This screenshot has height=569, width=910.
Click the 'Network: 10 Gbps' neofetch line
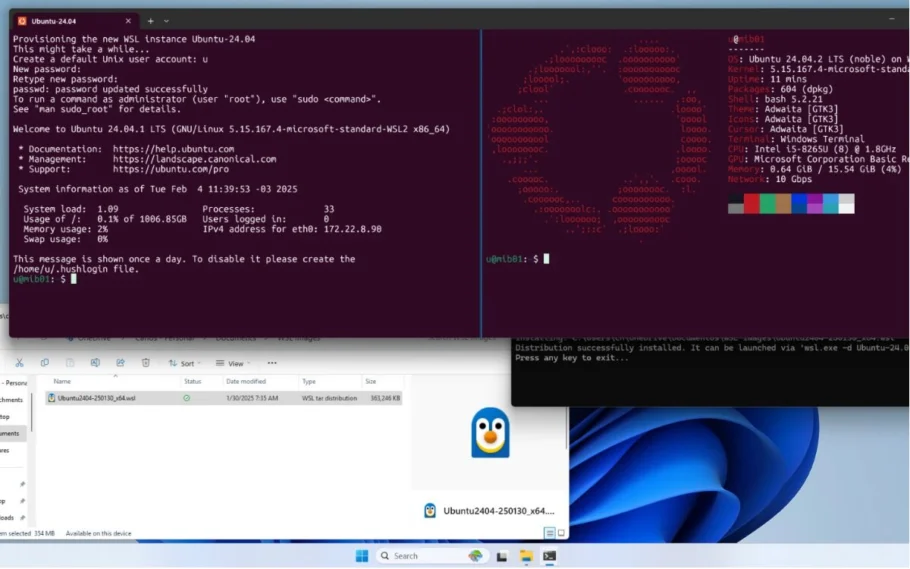[x=770, y=179]
